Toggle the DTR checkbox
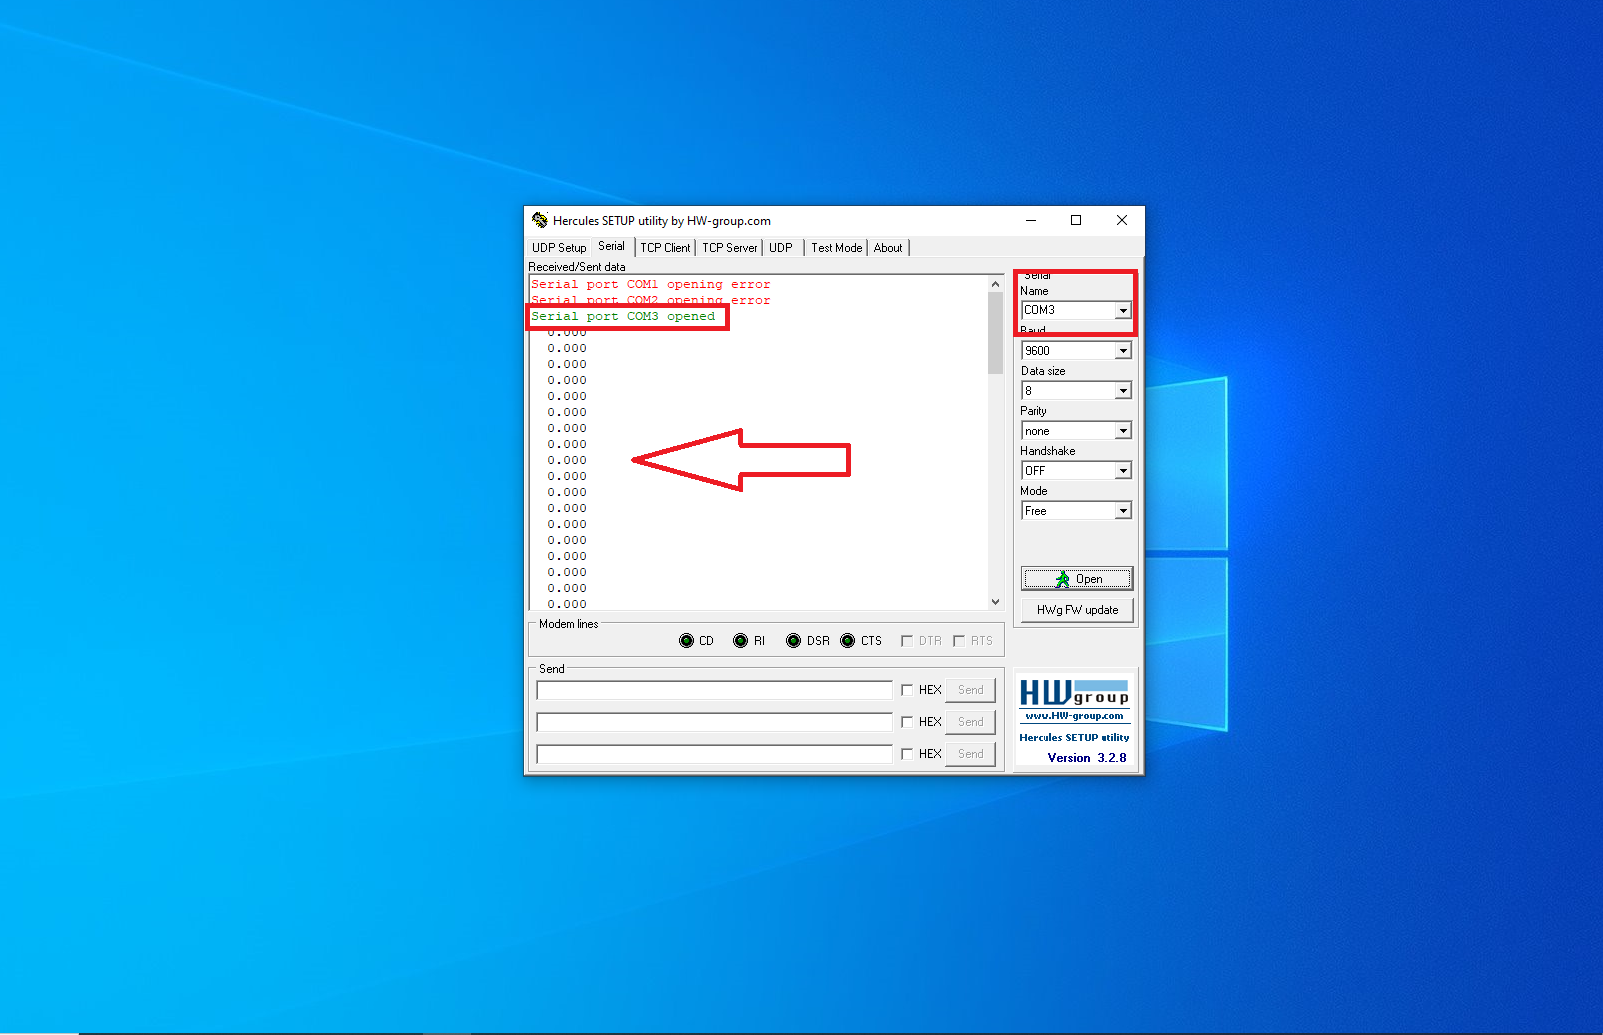1603x1035 pixels. tap(907, 641)
